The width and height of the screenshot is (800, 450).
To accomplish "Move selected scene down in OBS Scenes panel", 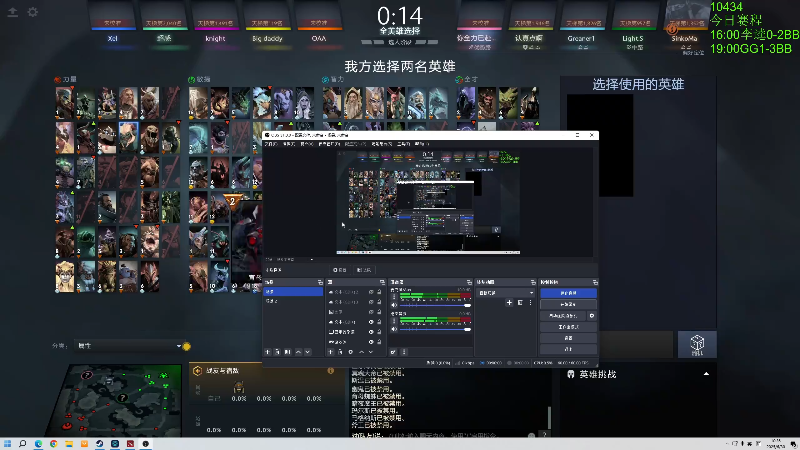I will (308, 352).
